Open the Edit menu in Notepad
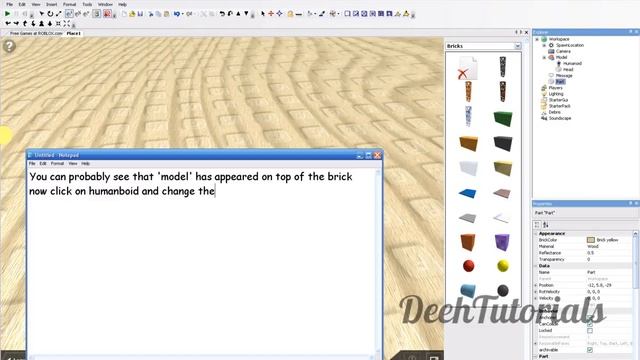 [43, 163]
